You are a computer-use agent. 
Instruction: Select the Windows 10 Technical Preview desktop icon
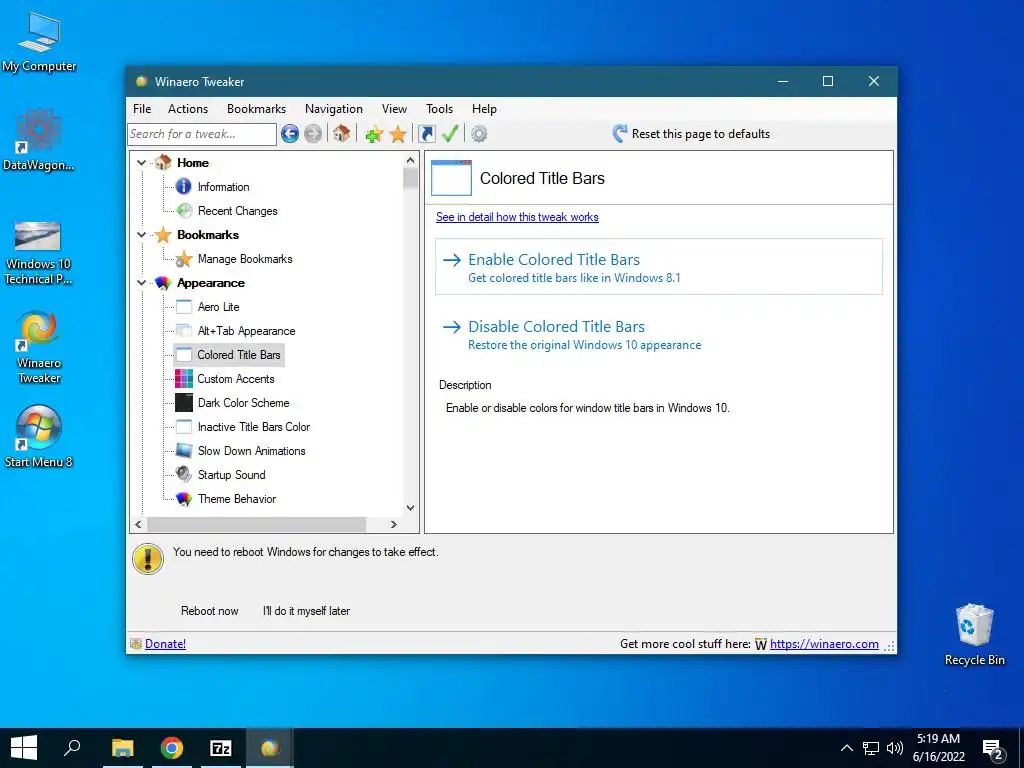[x=38, y=253]
